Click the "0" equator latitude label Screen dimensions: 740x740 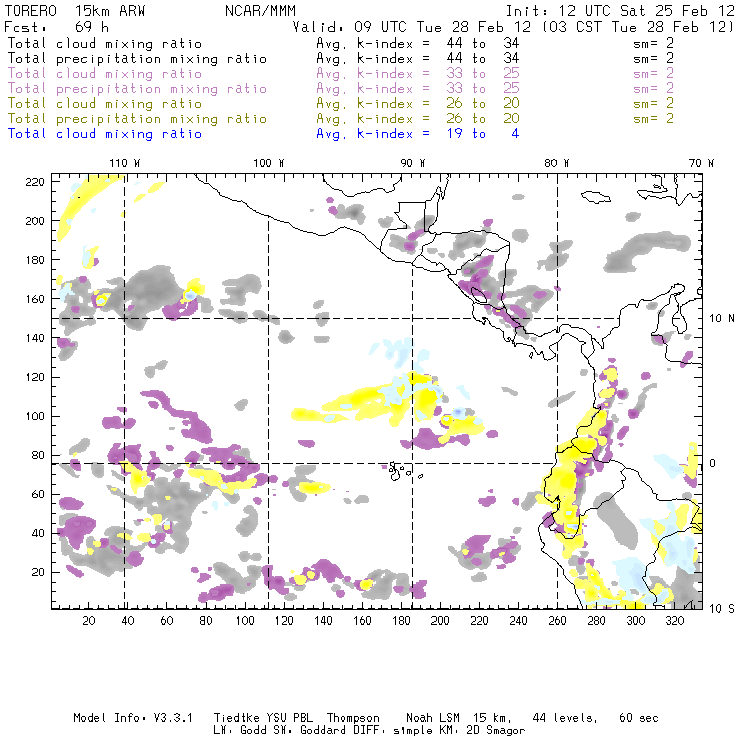coord(713,463)
